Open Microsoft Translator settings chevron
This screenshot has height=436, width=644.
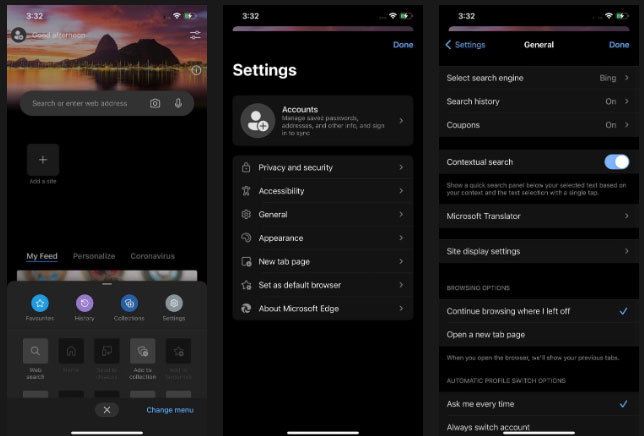(x=627, y=216)
